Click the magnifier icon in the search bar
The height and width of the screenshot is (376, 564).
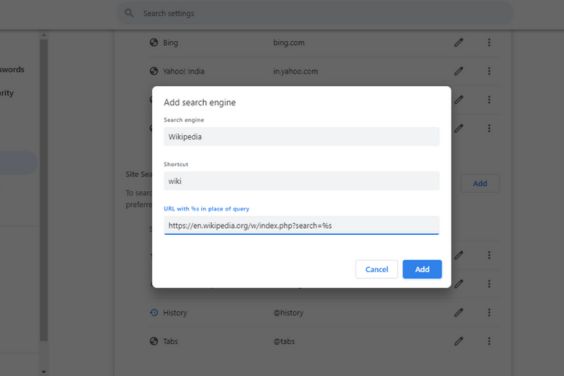tap(129, 13)
